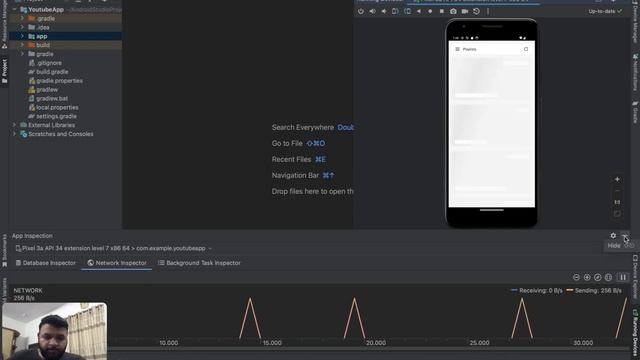640x360 pixels.
Task: Select the gradle.properties file
Action: click(x=56, y=81)
